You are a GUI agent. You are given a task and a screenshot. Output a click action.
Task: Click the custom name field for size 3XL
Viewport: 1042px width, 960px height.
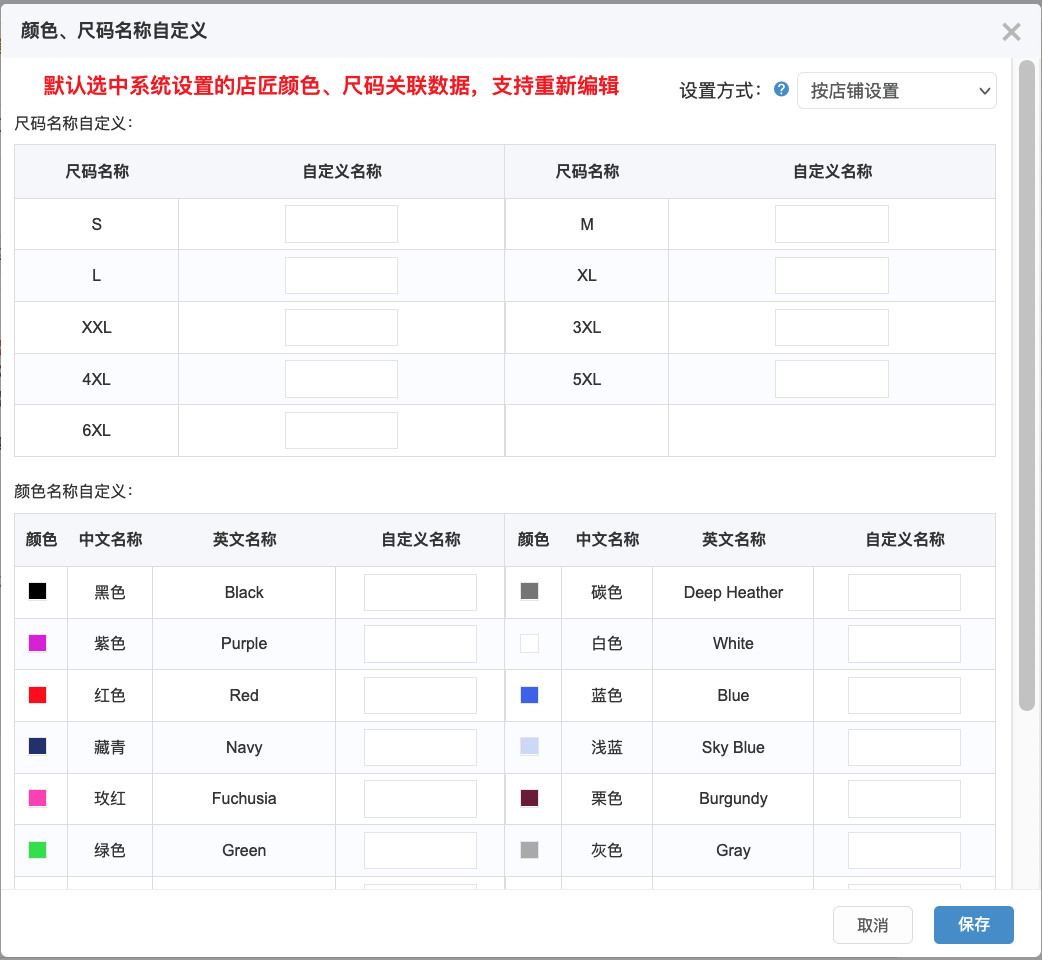pyautogui.click(x=831, y=327)
